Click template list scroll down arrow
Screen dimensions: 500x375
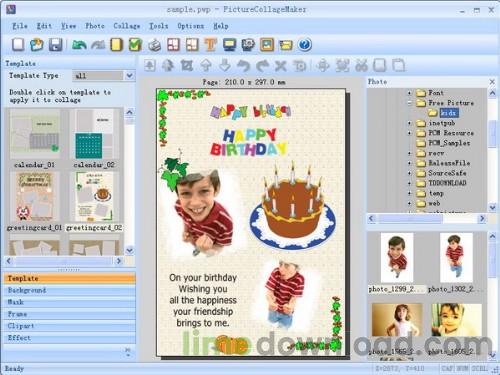[130, 250]
